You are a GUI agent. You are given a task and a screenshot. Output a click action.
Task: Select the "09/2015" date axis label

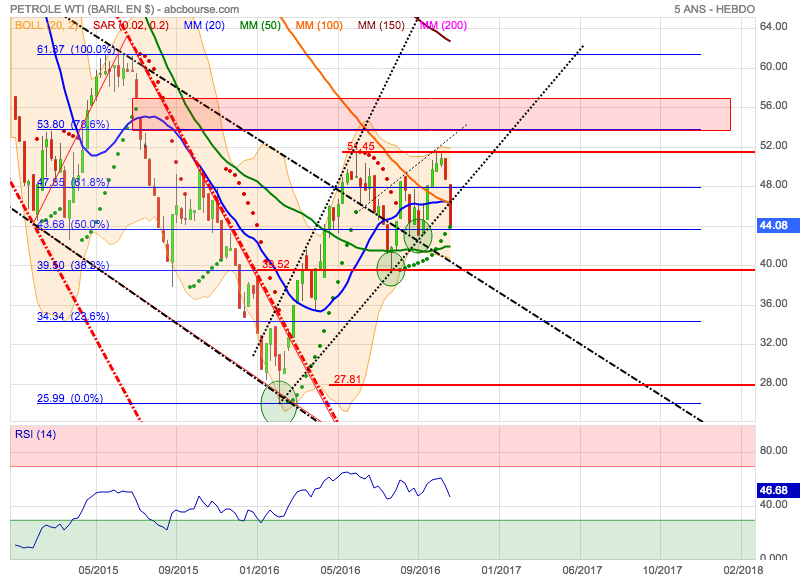point(178,570)
